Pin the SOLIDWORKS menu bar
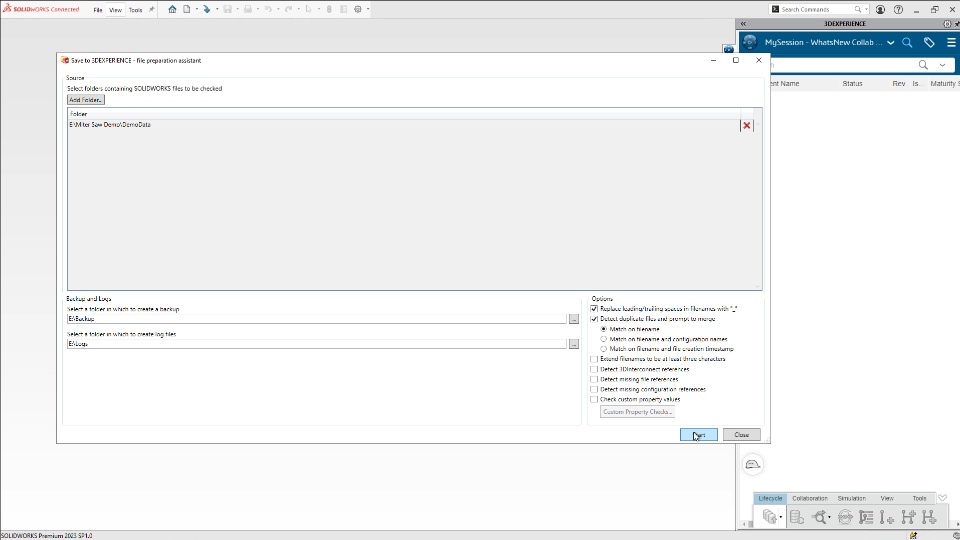The width and height of the screenshot is (960, 540). point(152,9)
